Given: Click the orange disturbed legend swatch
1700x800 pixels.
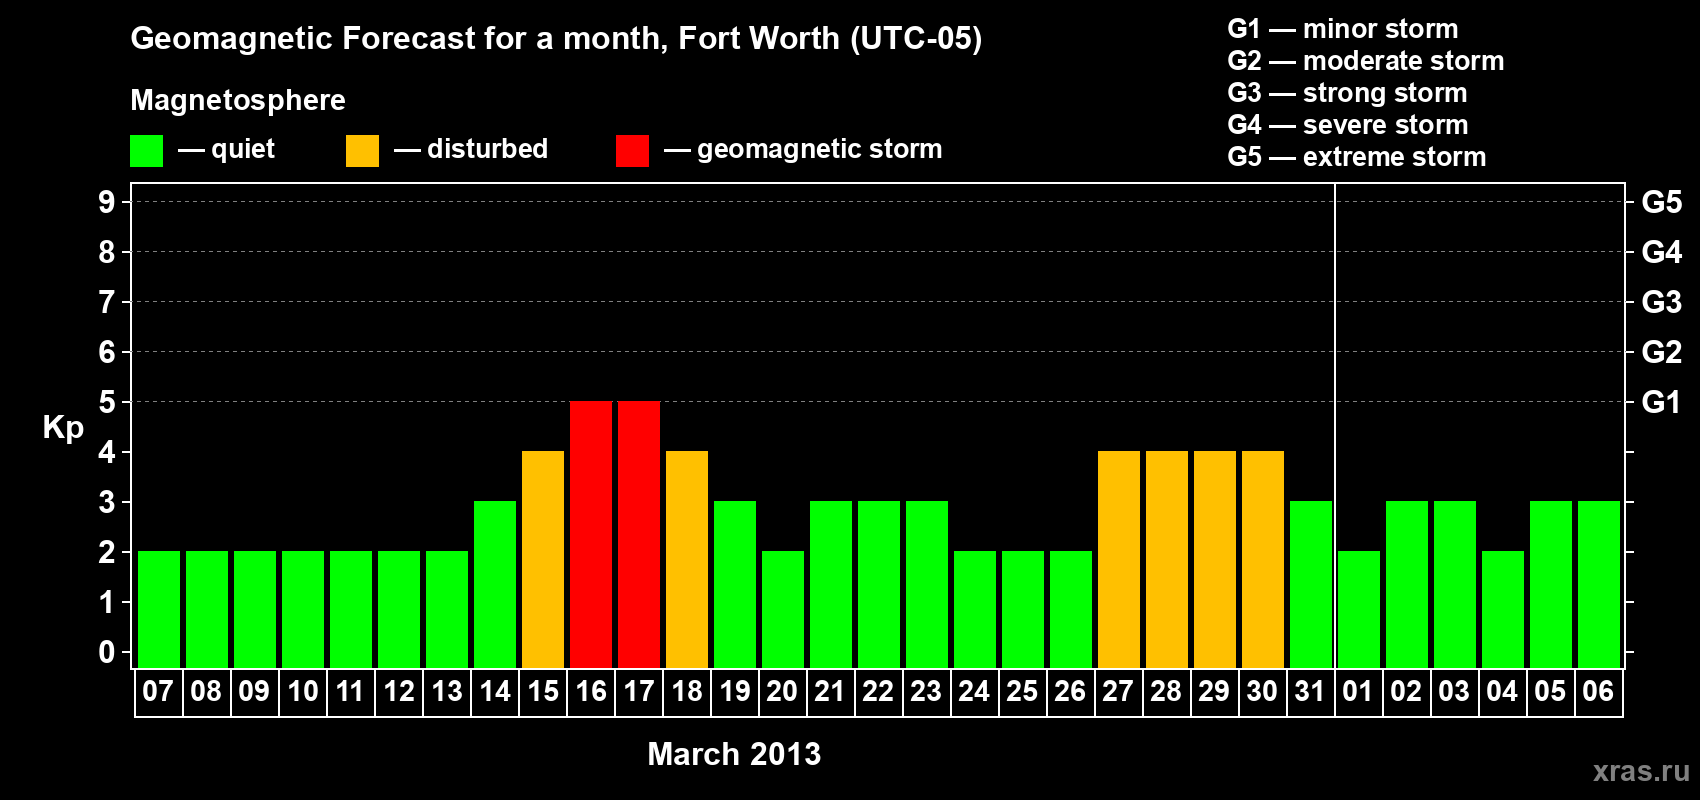Looking at the screenshot, I should pyautogui.click(x=362, y=151).
